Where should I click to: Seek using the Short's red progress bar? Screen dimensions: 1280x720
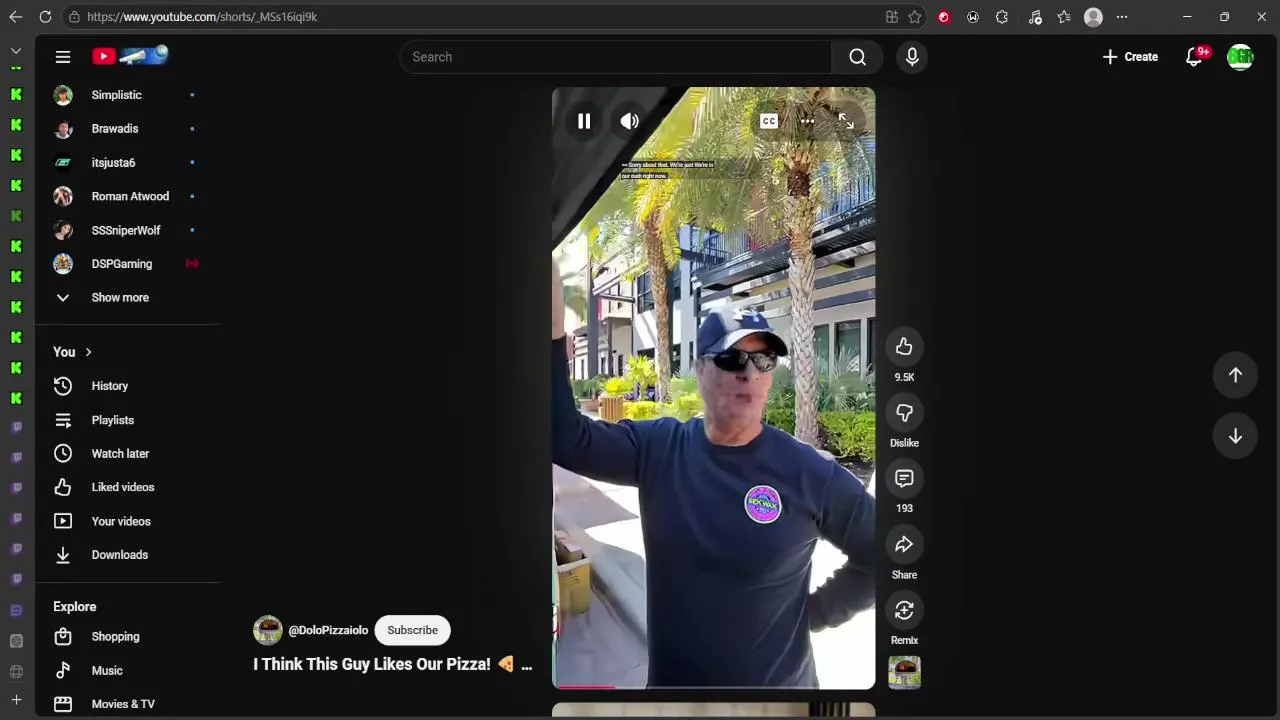713,687
